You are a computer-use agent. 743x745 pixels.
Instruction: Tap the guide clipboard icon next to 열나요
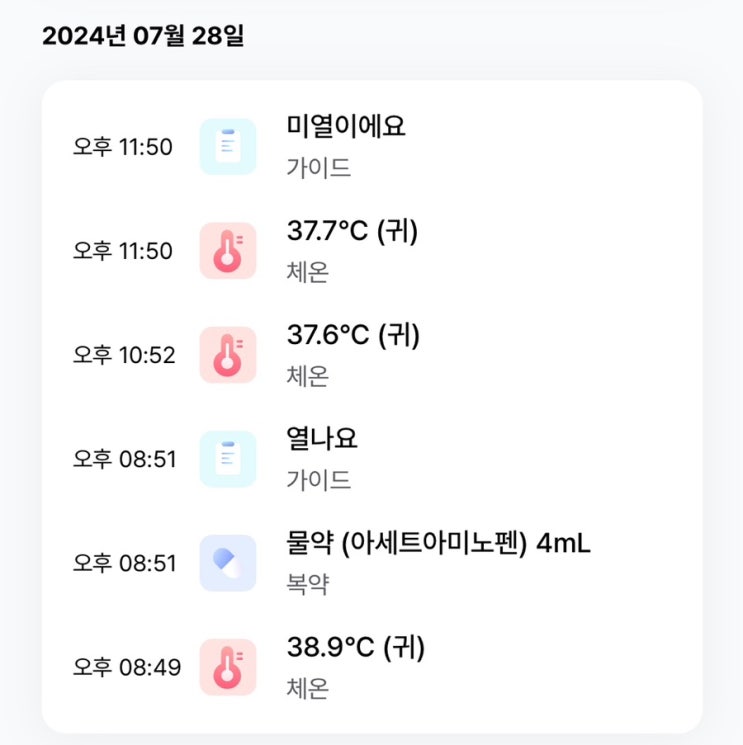tap(228, 459)
